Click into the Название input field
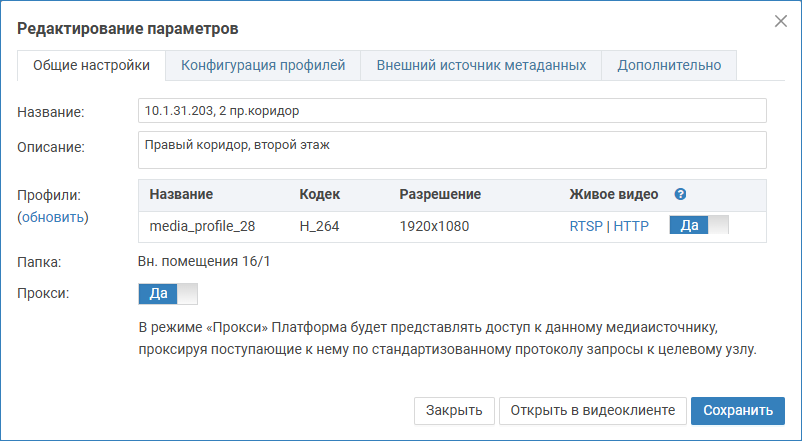This screenshot has height=441, width=802. click(x=451, y=110)
